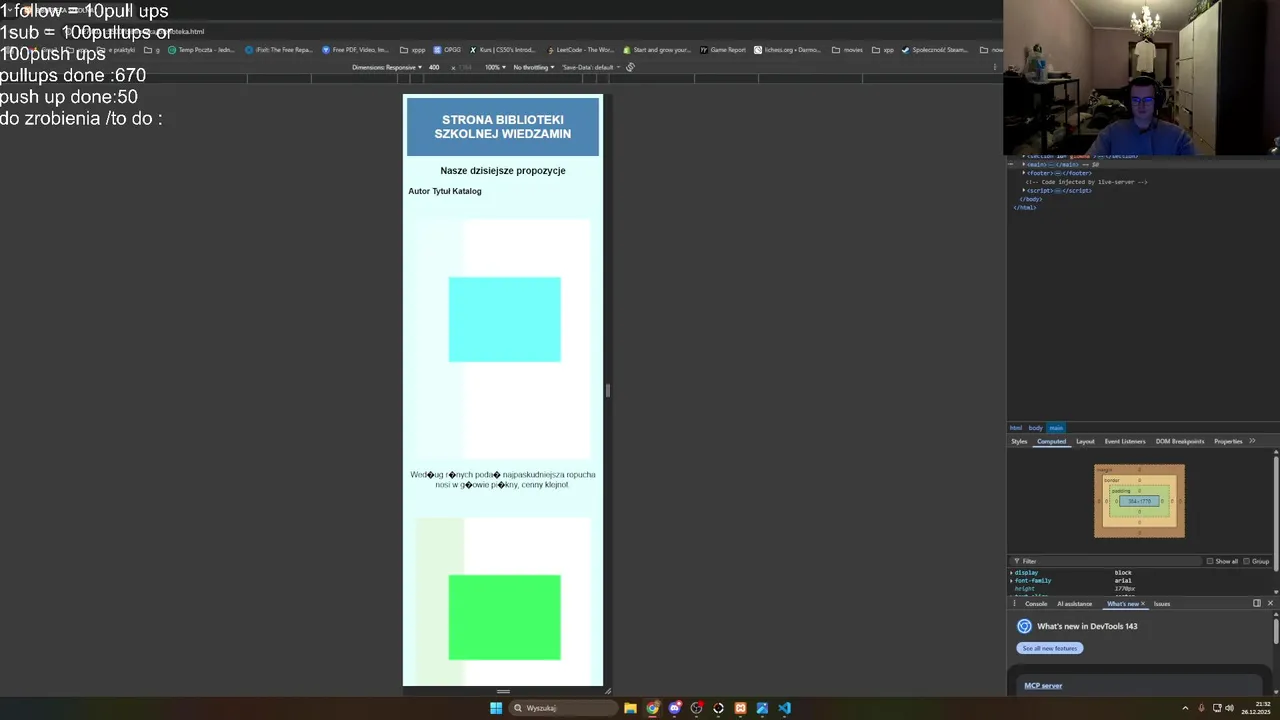This screenshot has height=720, width=1280.
Task: Switch to the Layout tab
Action: (x=1085, y=441)
